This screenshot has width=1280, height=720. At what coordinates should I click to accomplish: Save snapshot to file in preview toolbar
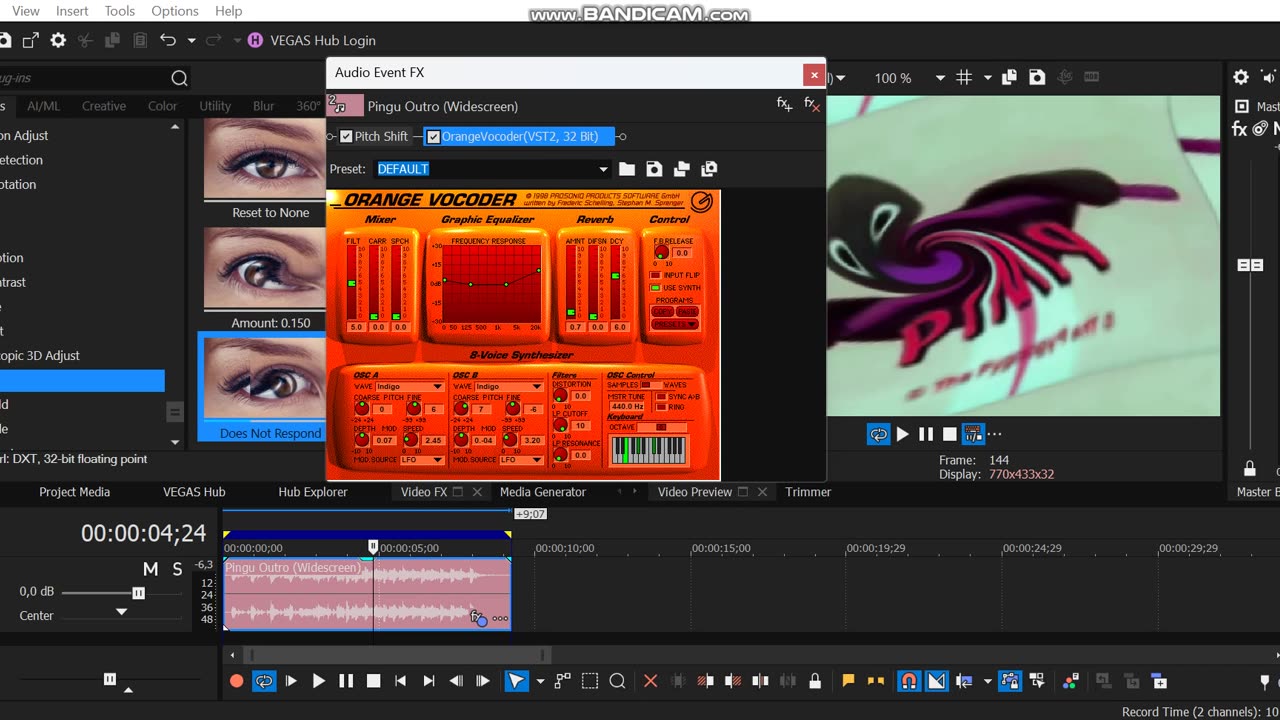[1037, 77]
